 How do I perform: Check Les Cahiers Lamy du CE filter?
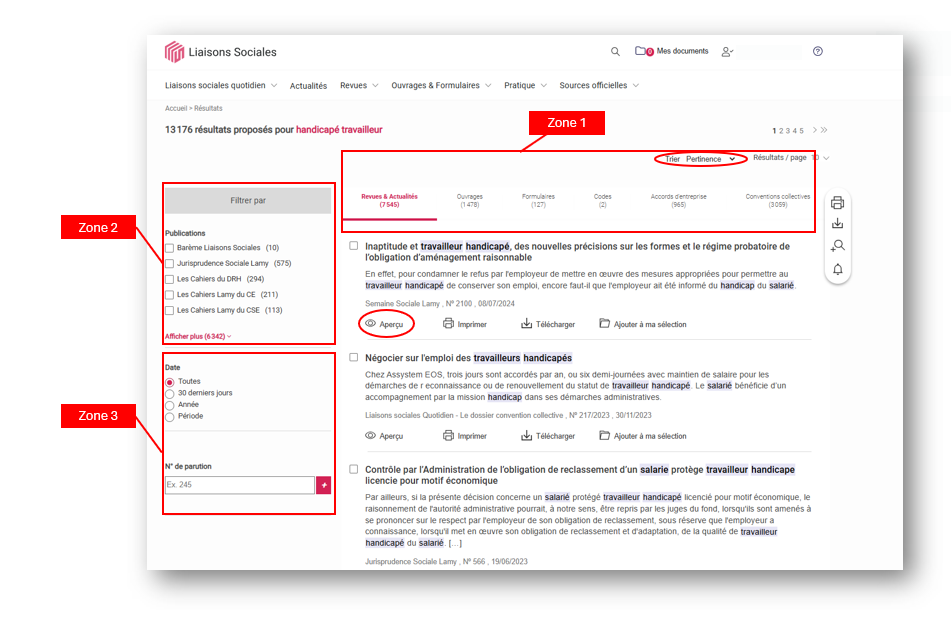[170, 295]
